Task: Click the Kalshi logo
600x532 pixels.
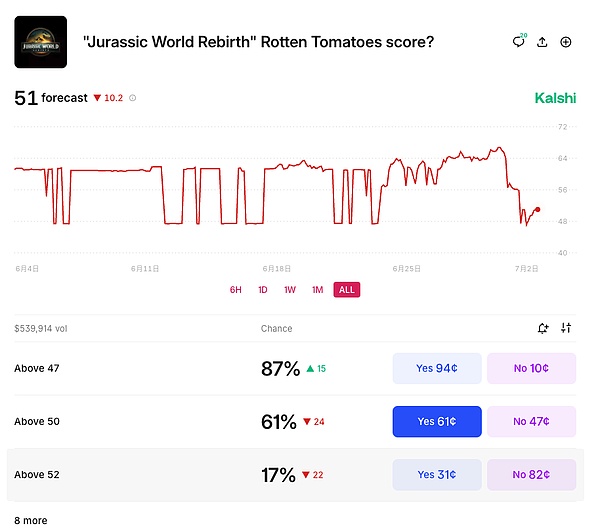Action: tap(555, 98)
